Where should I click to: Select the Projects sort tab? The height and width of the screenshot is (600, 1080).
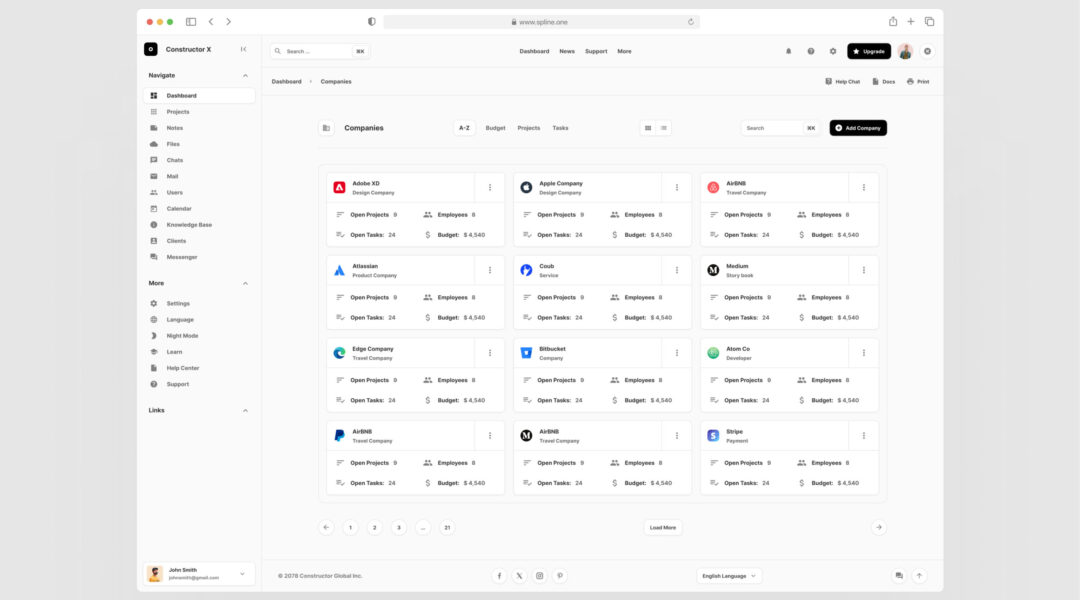[x=529, y=128]
